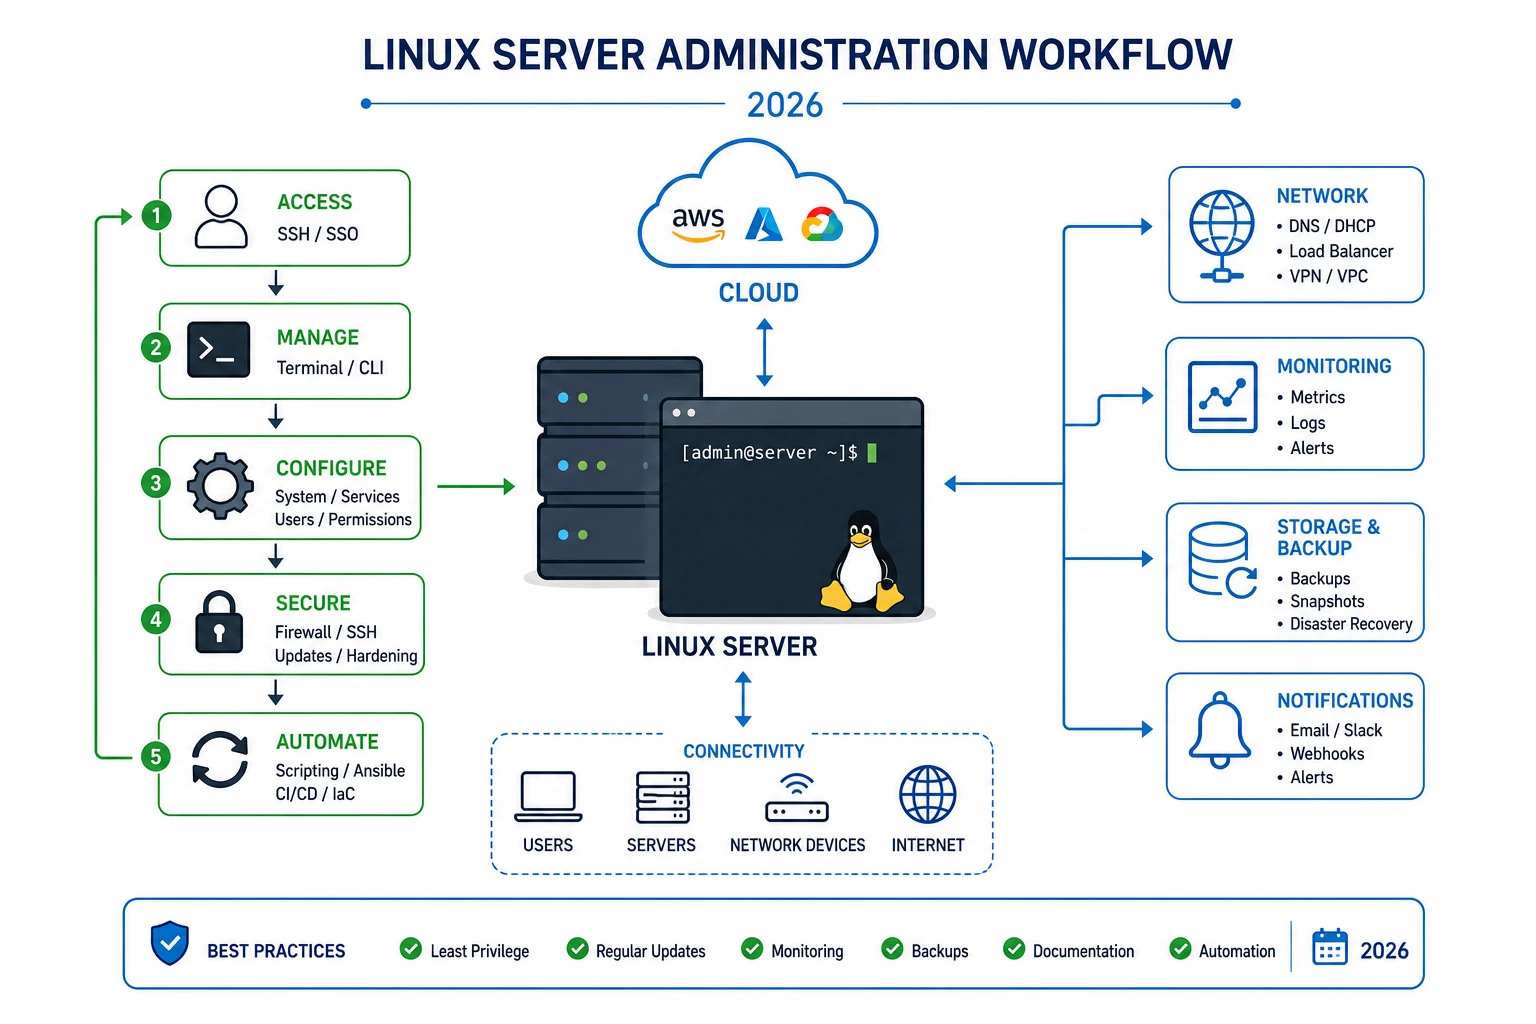
Task: Click the MANAGE heading
Action: click(318, 338)
